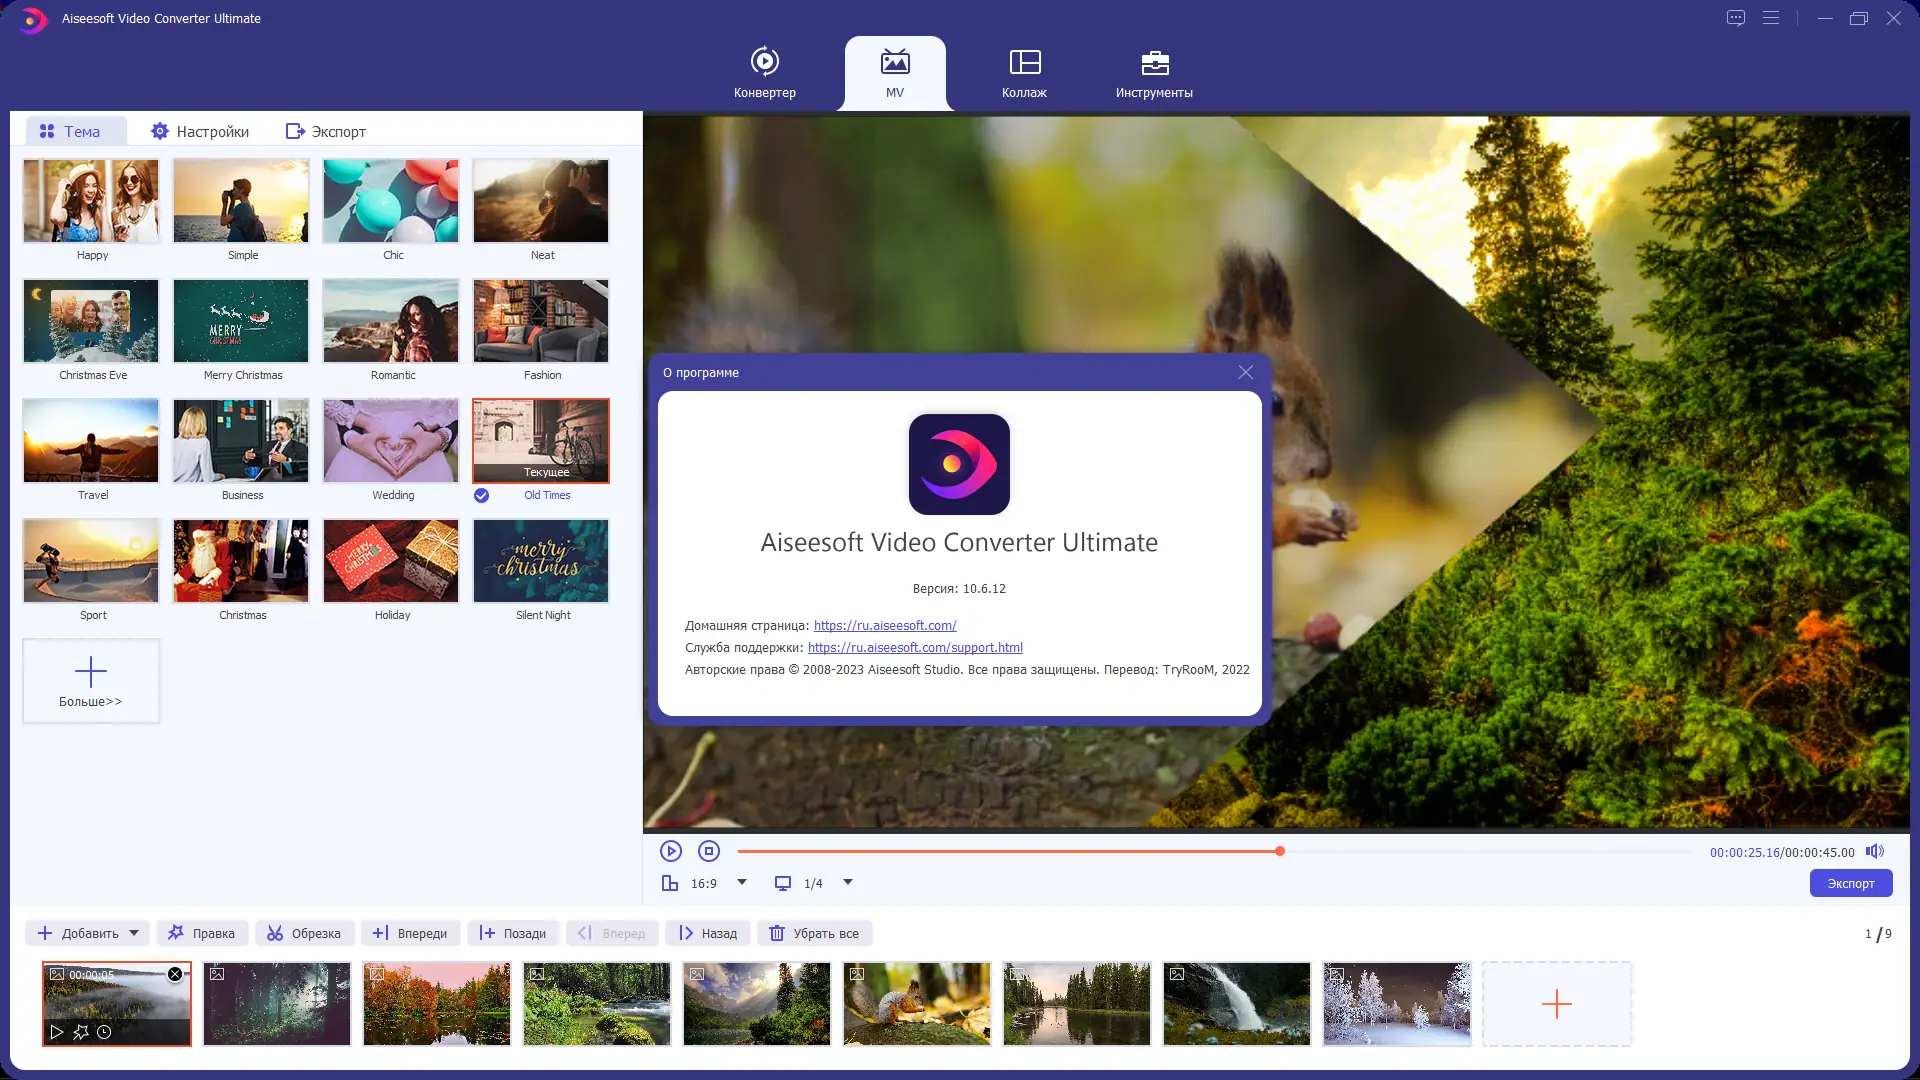Open the Добавить dropdown arrow
This screenshot has height=1080, width=1920.
pos(134,933)
